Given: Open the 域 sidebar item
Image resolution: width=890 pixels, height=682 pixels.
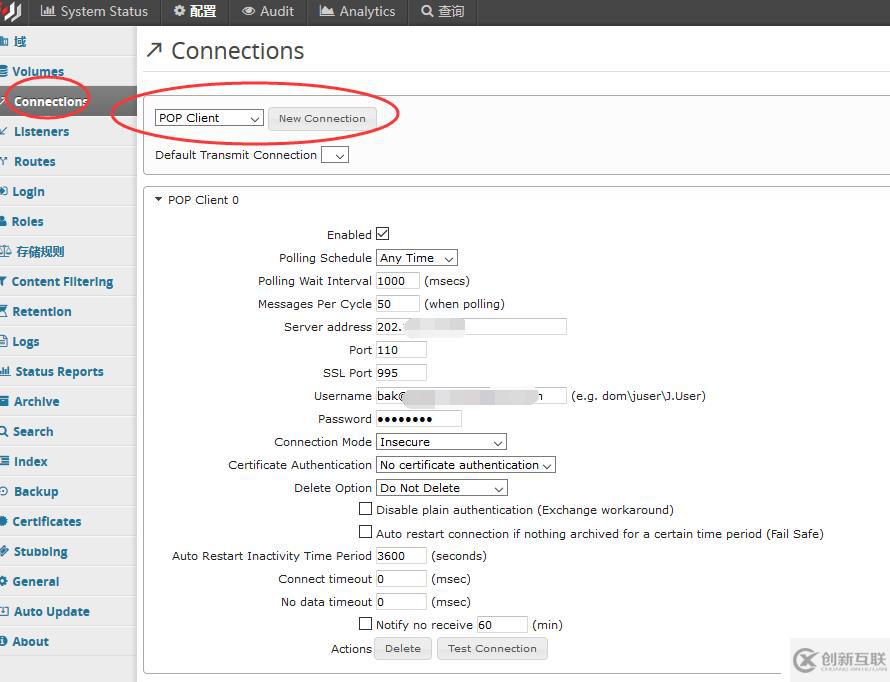Looking at the screenshot, I should pos(68,41).
